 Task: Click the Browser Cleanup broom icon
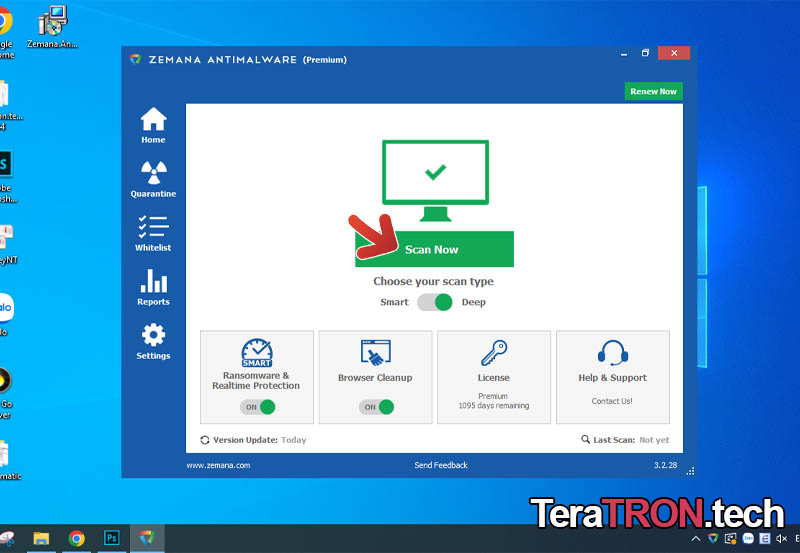coord(376,353)
